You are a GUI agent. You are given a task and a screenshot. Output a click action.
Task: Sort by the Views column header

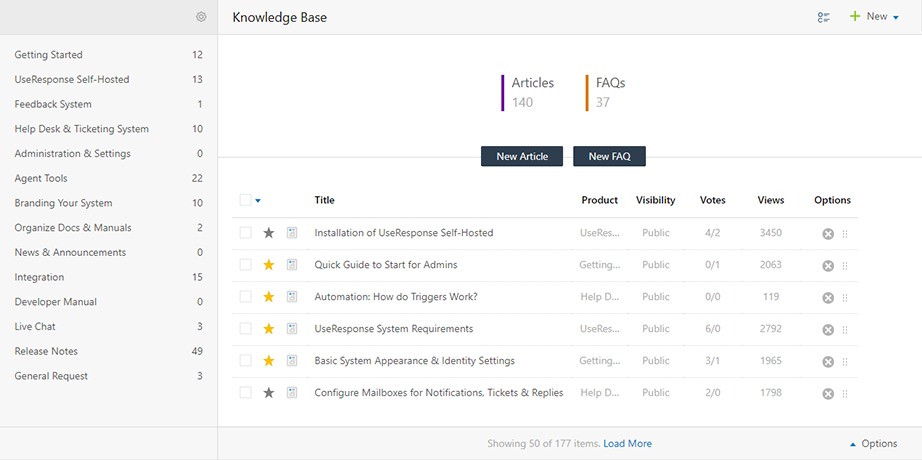(x=771, y=200)
